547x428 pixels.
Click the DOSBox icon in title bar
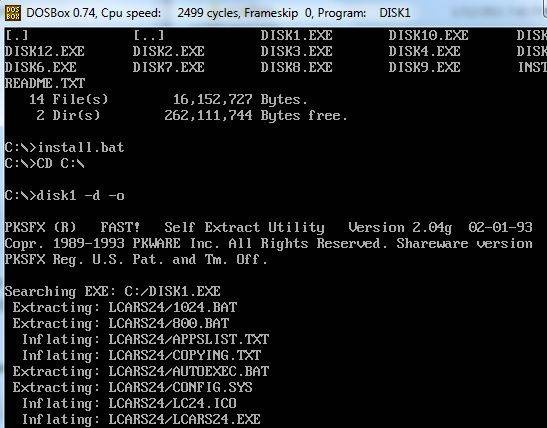[x=13, y=13]
